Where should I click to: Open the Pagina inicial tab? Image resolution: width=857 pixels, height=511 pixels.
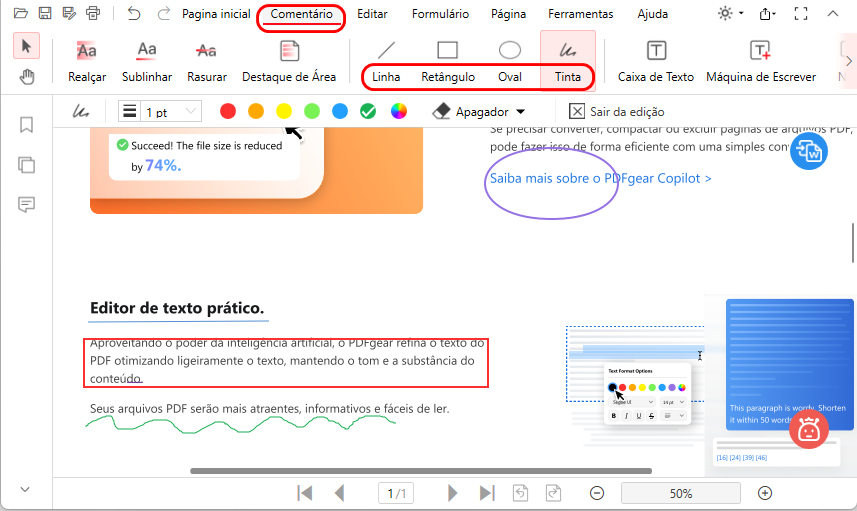coord(216,14)
